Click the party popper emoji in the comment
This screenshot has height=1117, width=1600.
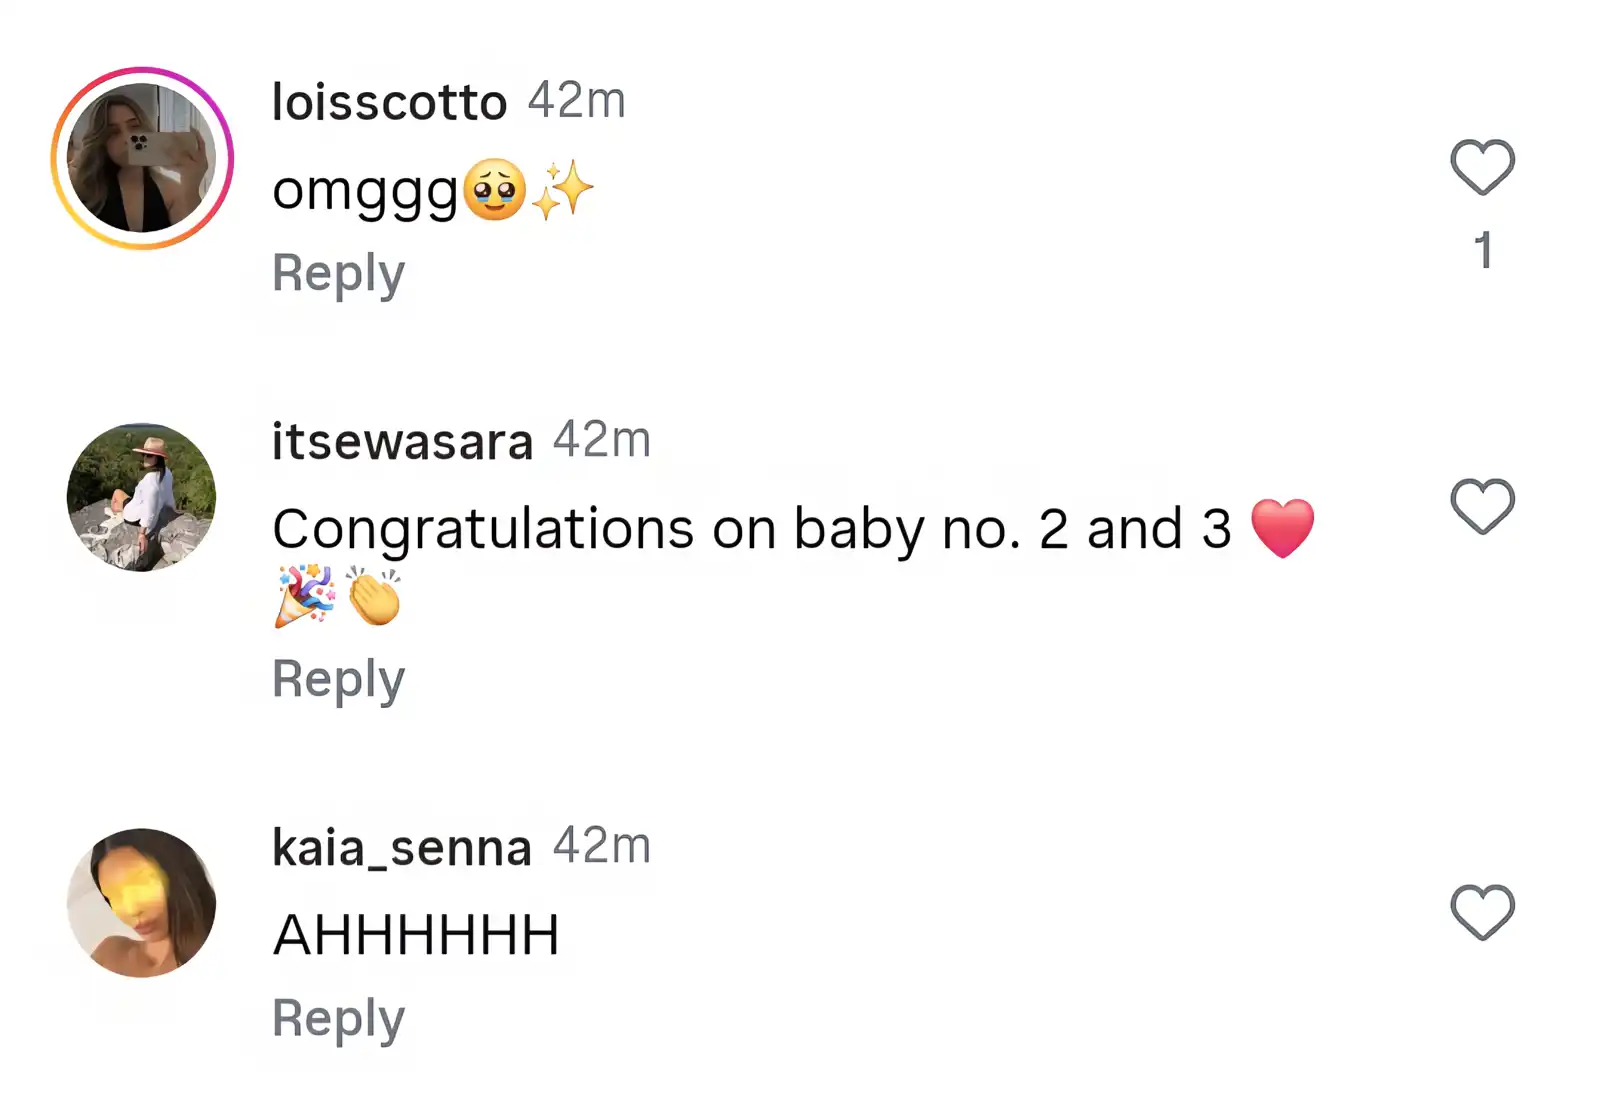pos(305,596)
